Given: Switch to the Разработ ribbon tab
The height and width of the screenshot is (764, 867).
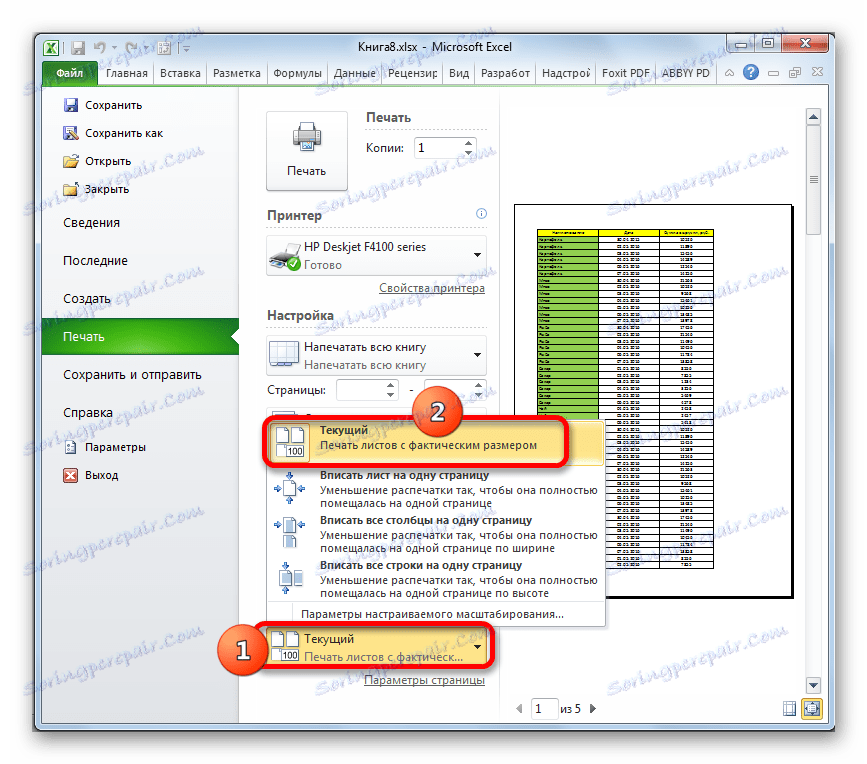Looking at the screenshot, I should coord(505,73).
